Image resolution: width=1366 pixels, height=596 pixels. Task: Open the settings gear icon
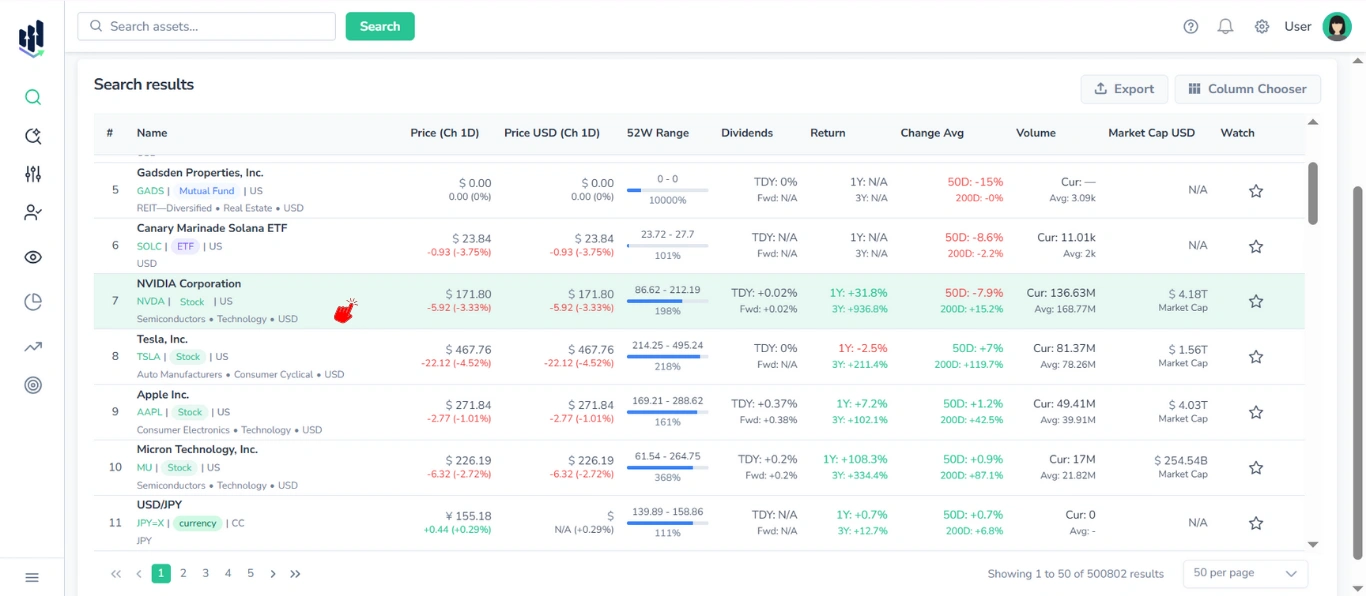pos(1261,26)
